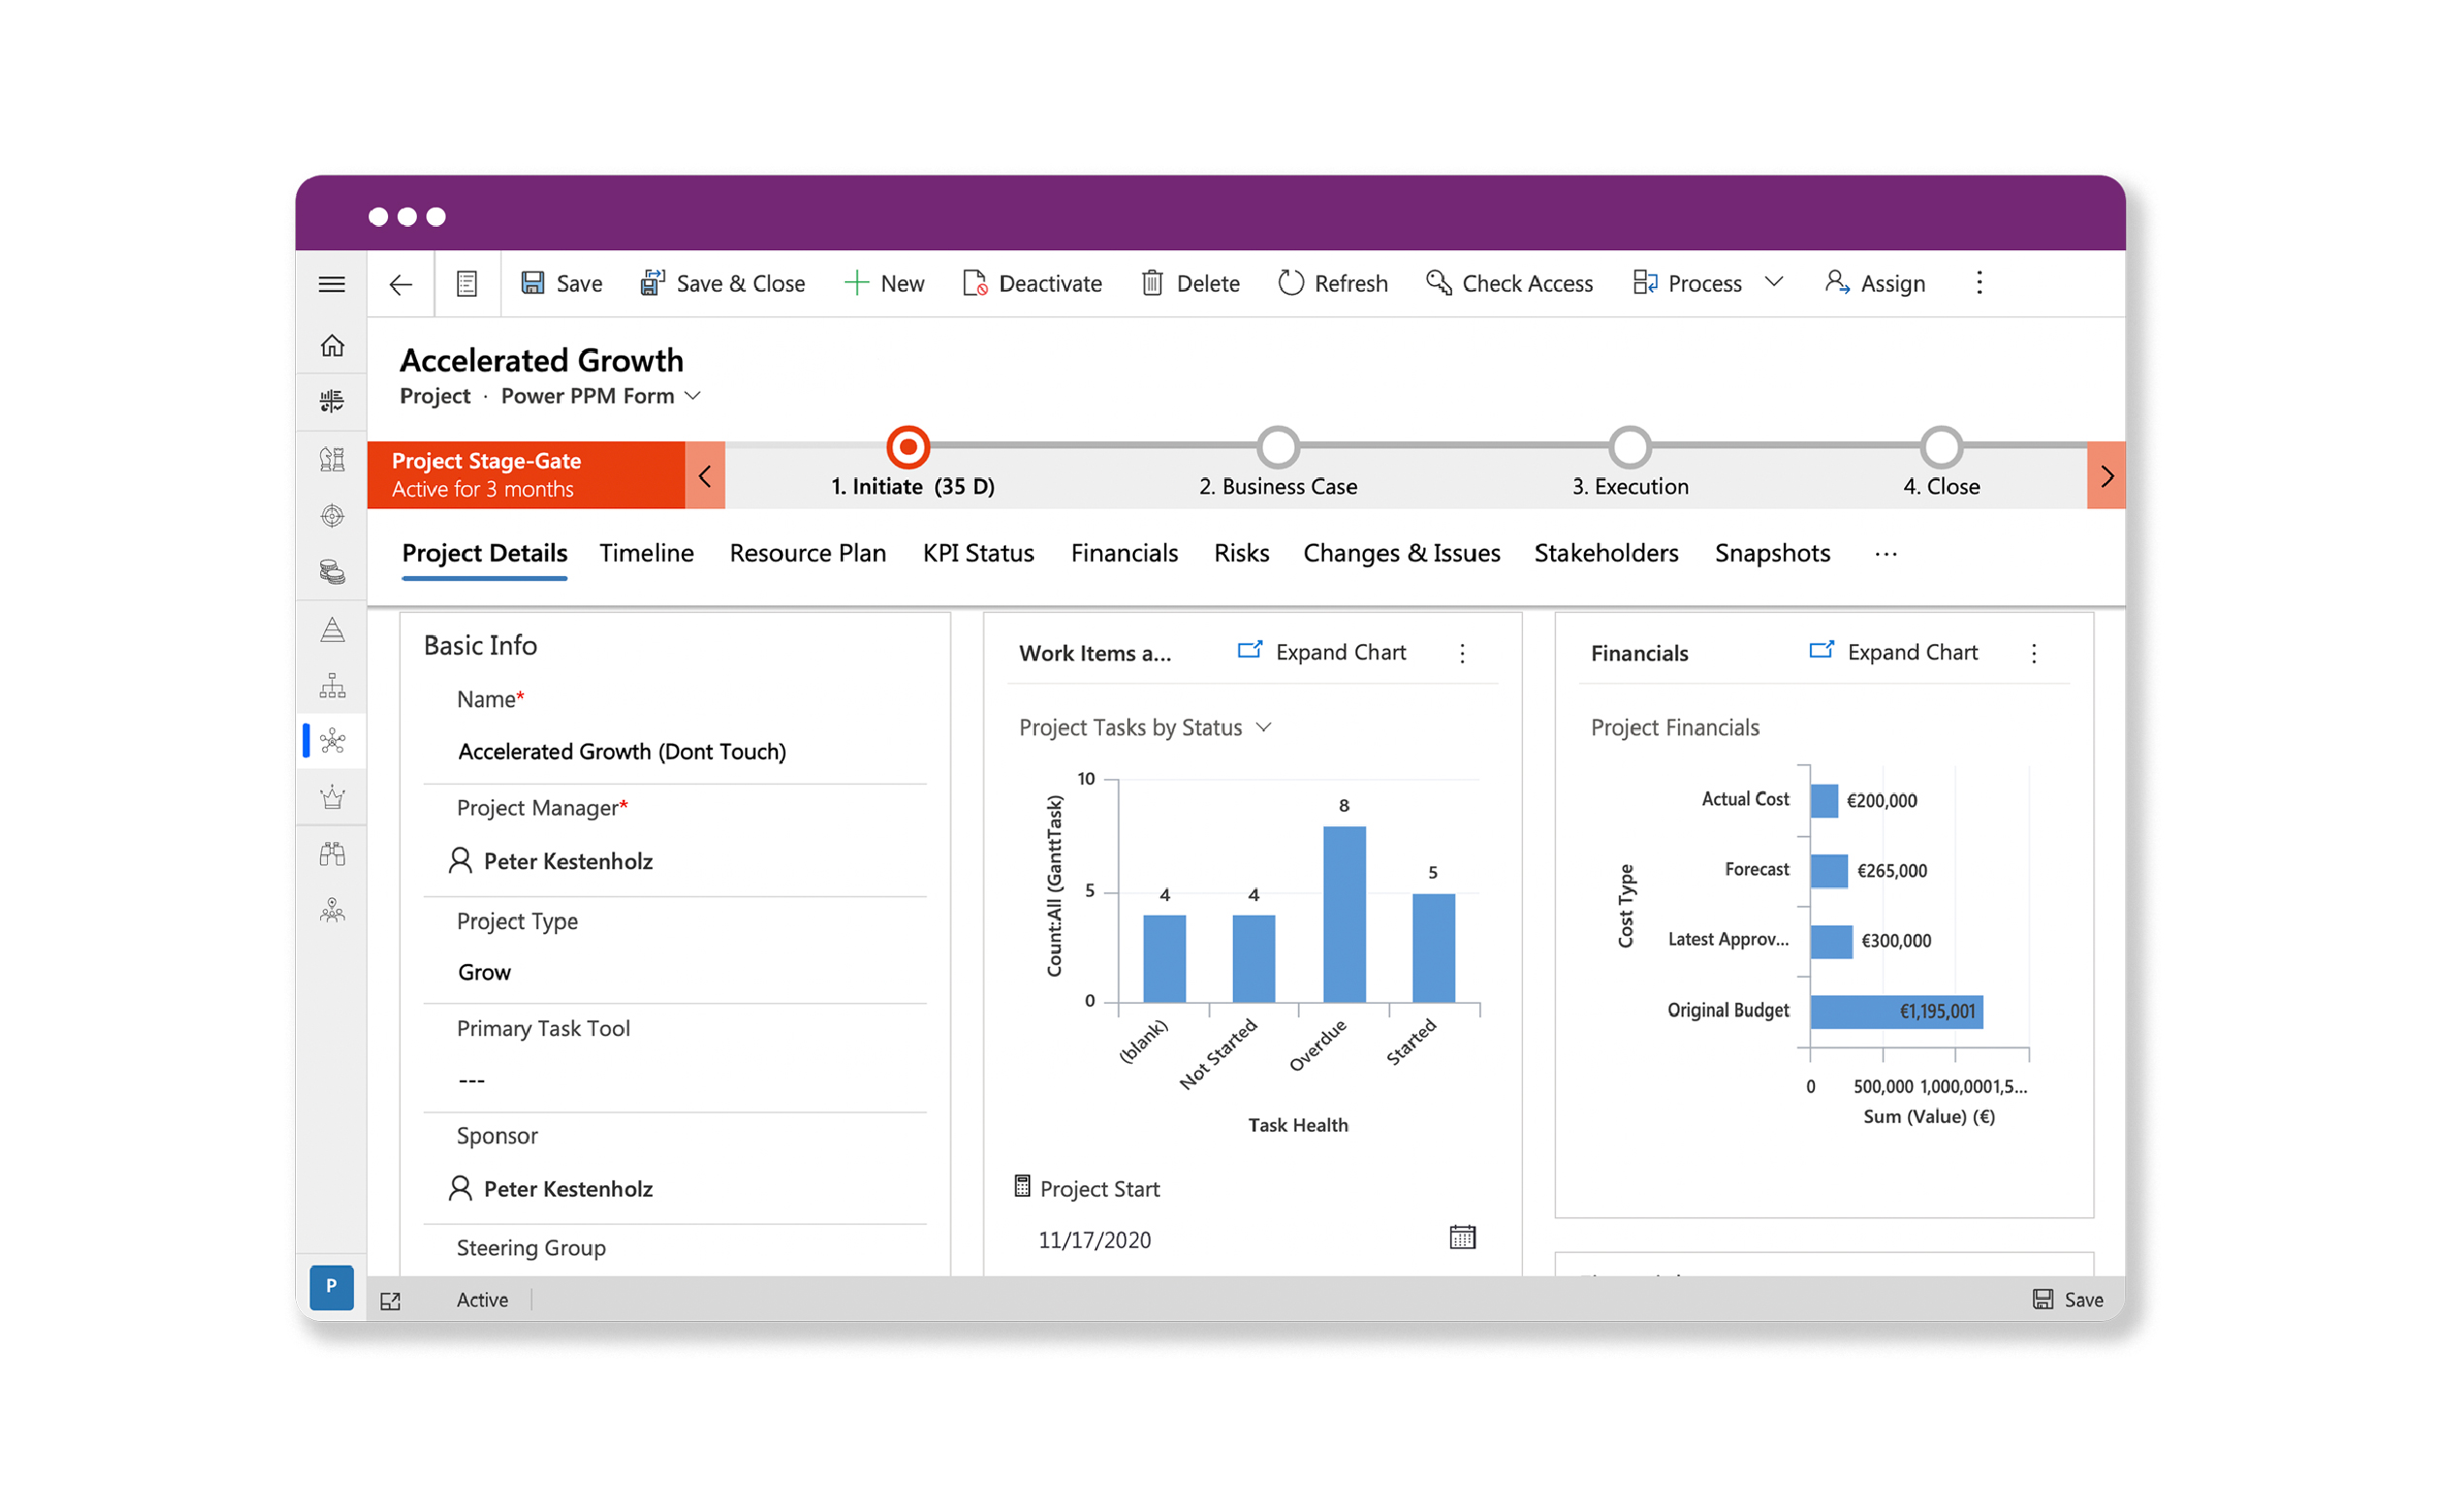Viewport: 2460px width, 1512px height.
Task: Open the coins icon in left sidebar
Action: [332, 572]
